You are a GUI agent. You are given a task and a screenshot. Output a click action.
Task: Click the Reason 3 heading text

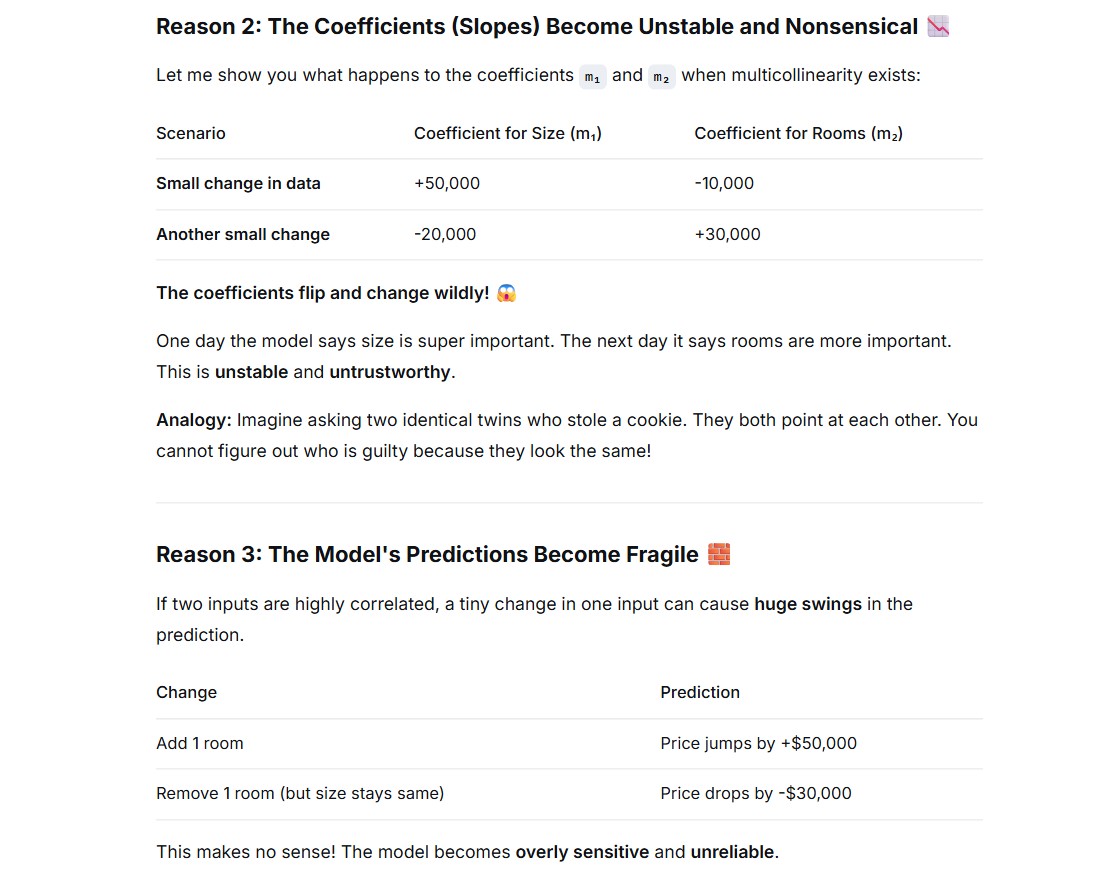coord(427,555)
